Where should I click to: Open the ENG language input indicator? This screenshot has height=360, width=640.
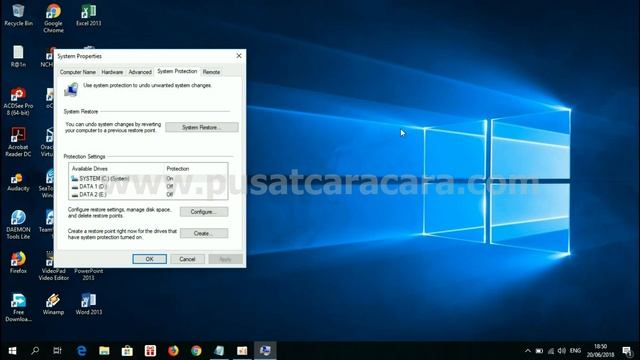point(575,351)
